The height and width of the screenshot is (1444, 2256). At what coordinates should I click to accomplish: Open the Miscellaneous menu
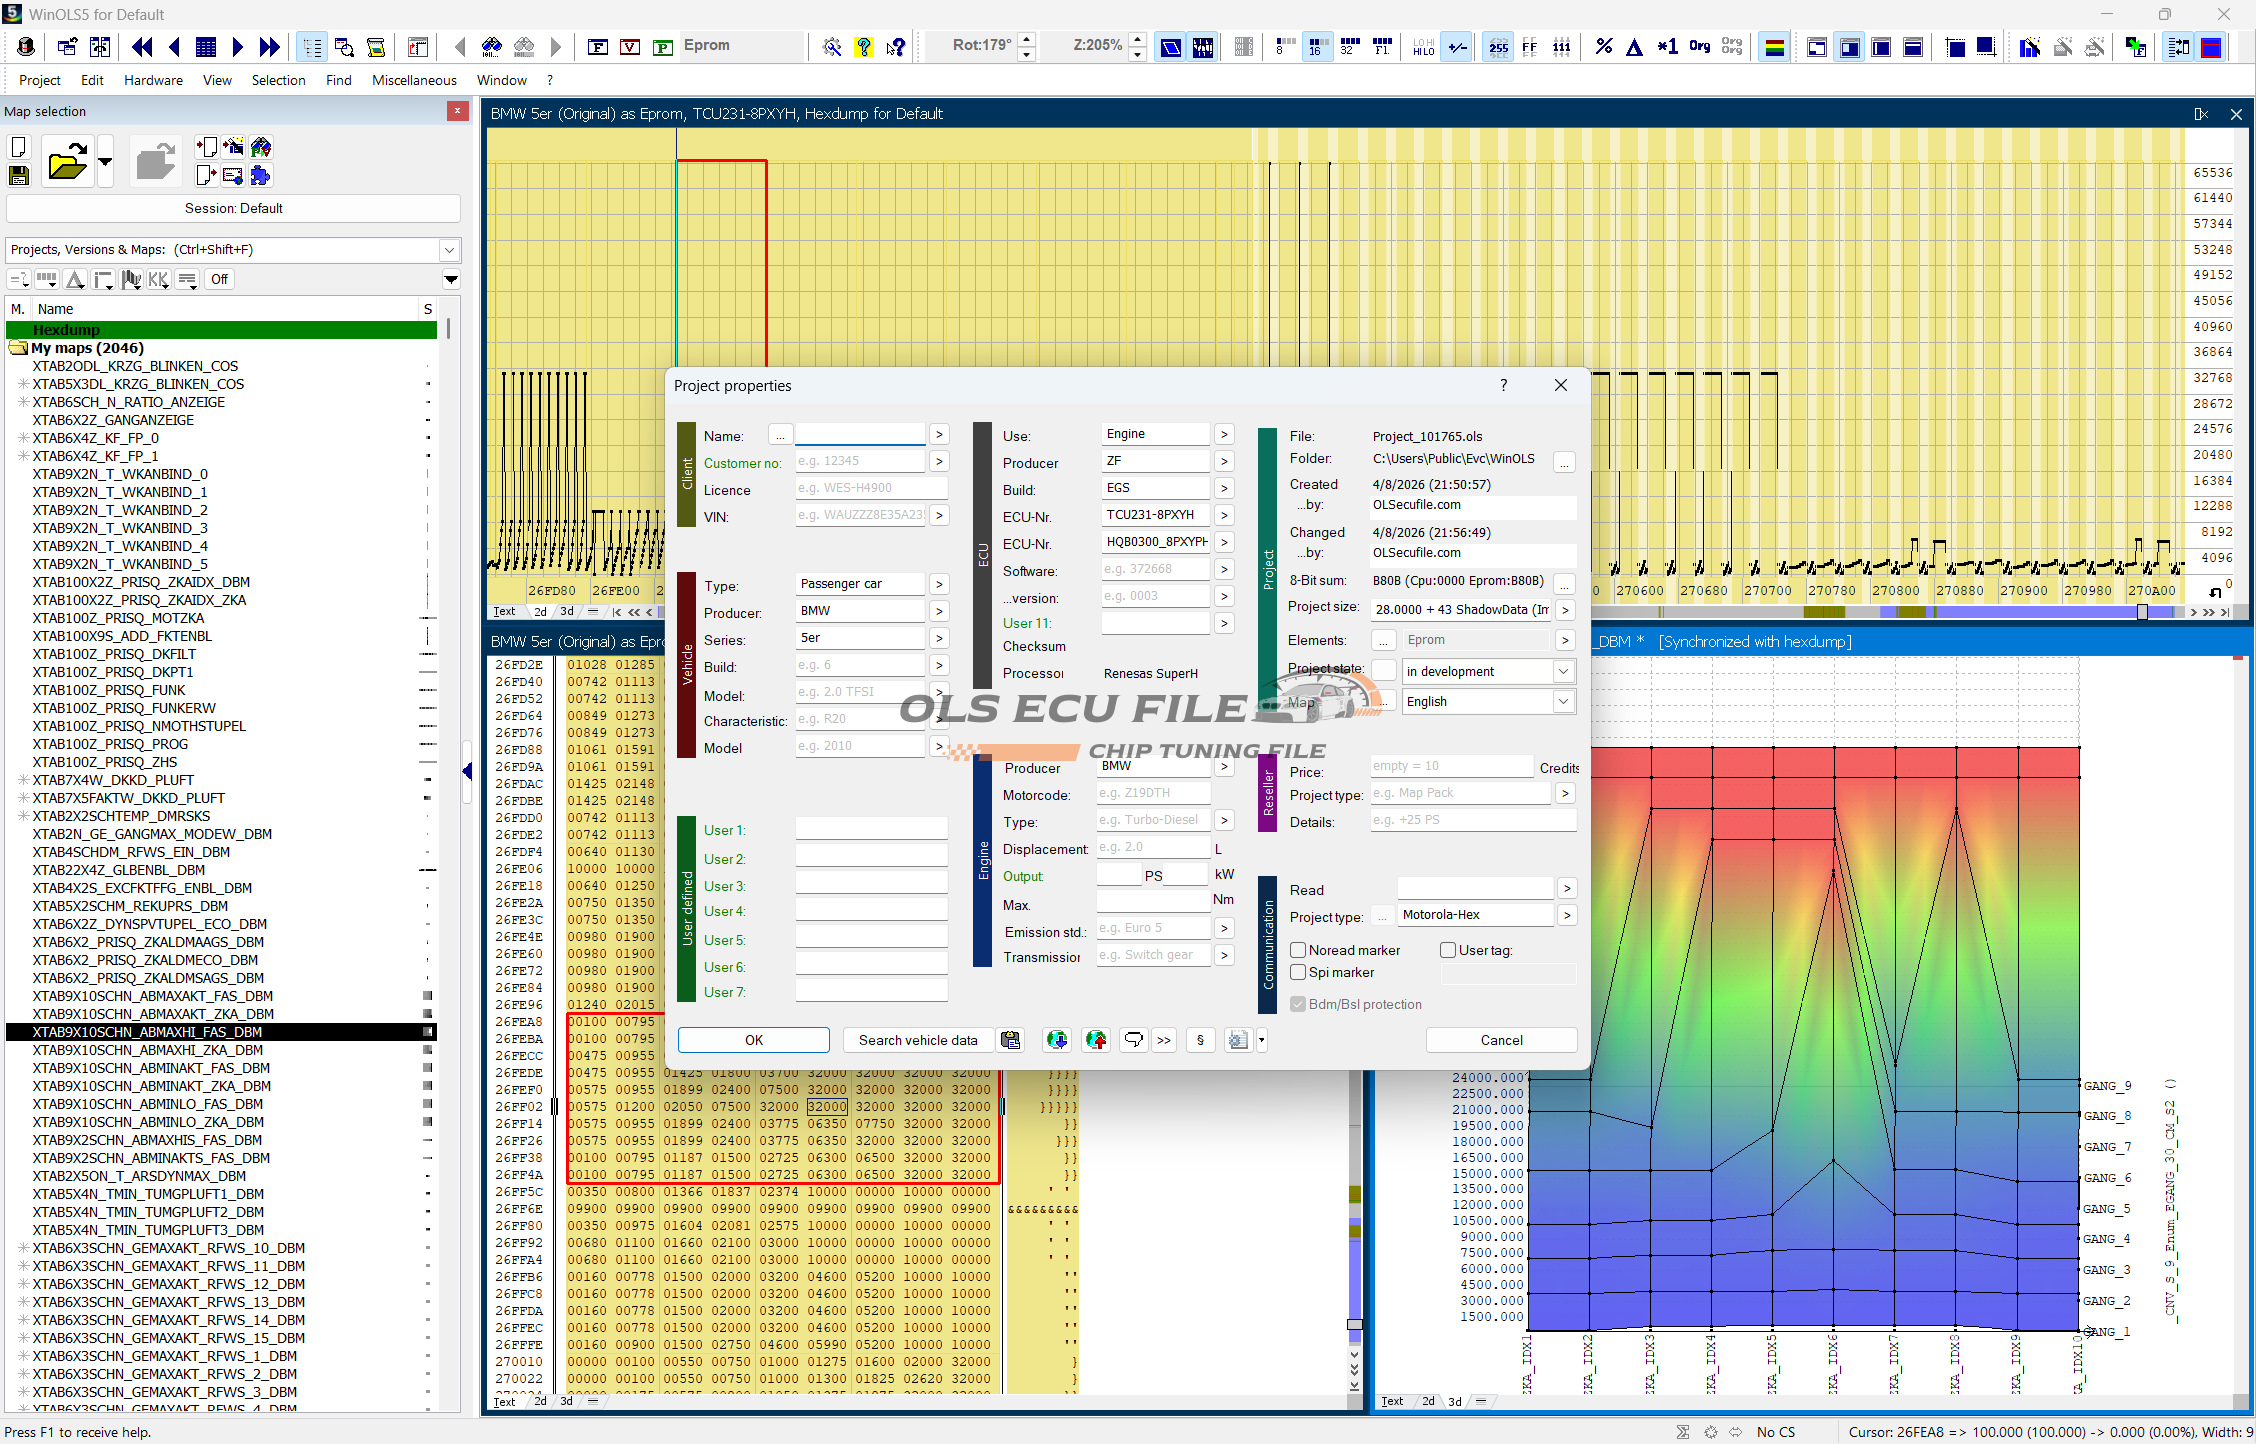[414, 80]
